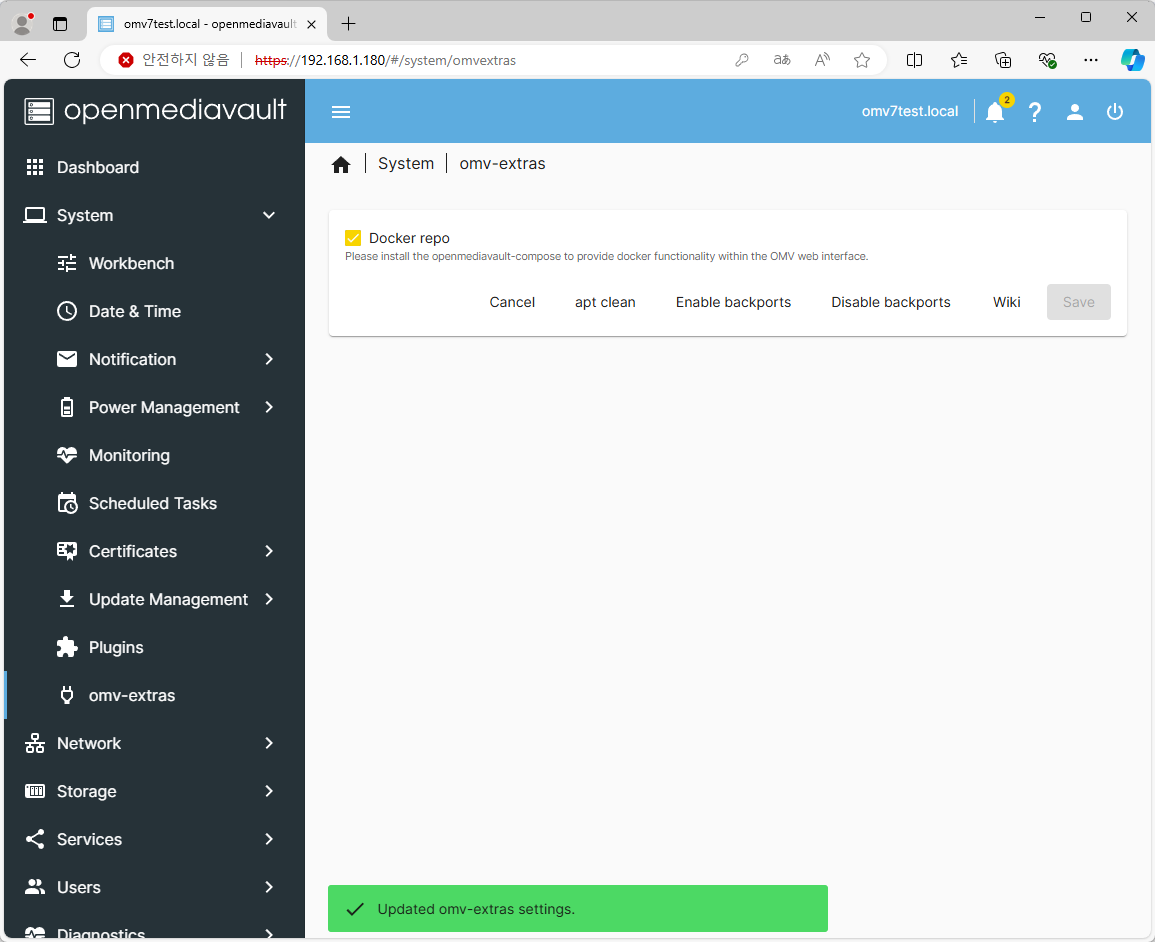The height and width of the screenshot is (942, 1155).
Task: Open the help question mark icon
Action: pos(1035,112)
